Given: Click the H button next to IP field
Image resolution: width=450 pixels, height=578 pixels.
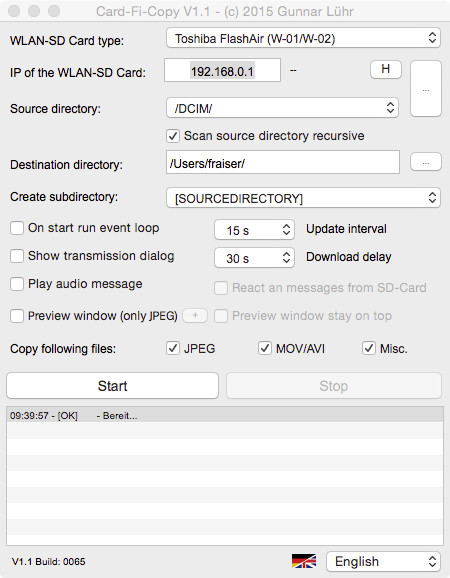Looking at the screenshot, I should 386,69.
